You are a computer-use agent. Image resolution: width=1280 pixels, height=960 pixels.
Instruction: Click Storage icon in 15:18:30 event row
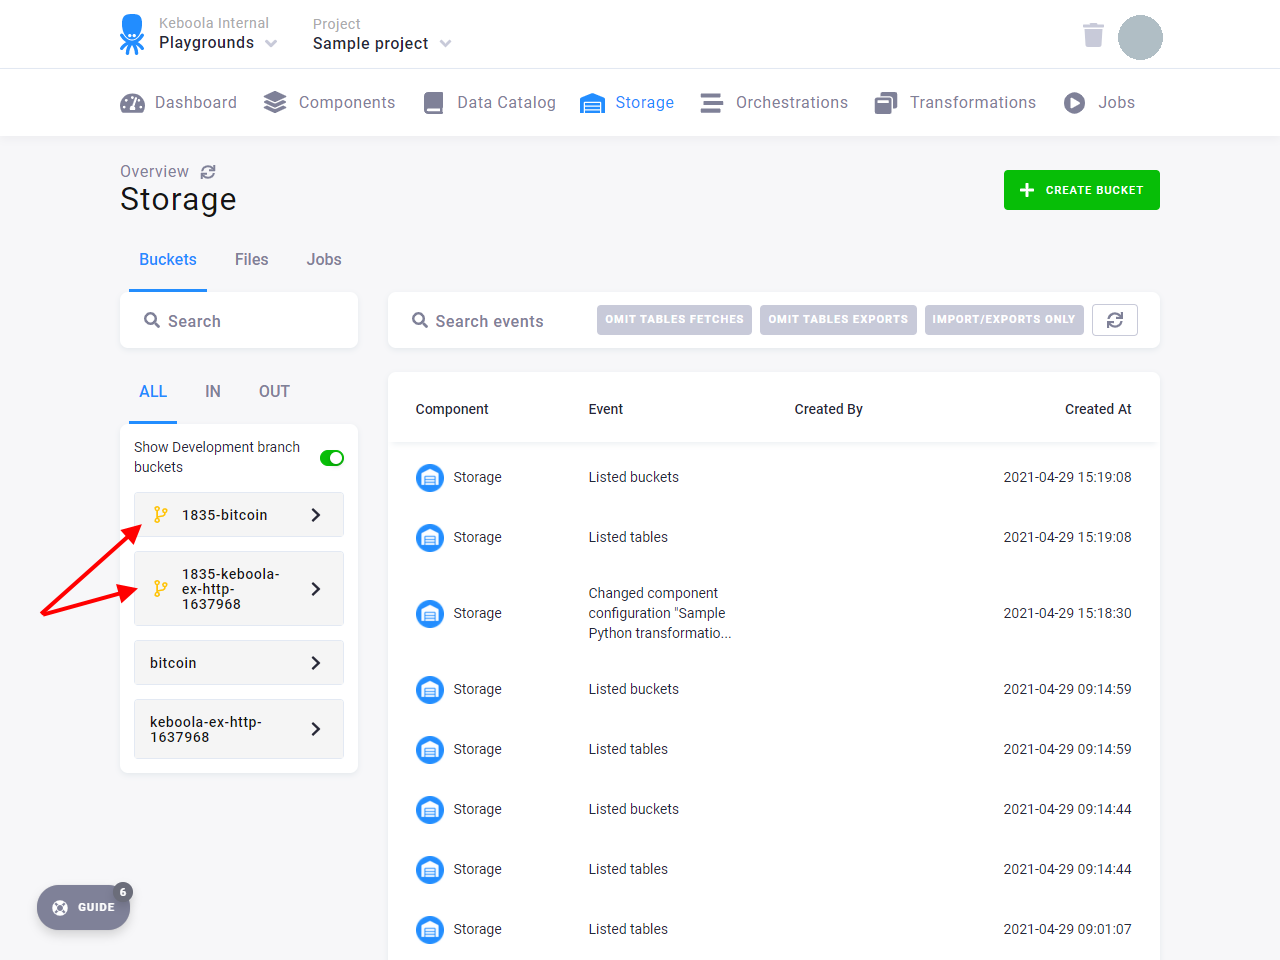click(430, 613)
